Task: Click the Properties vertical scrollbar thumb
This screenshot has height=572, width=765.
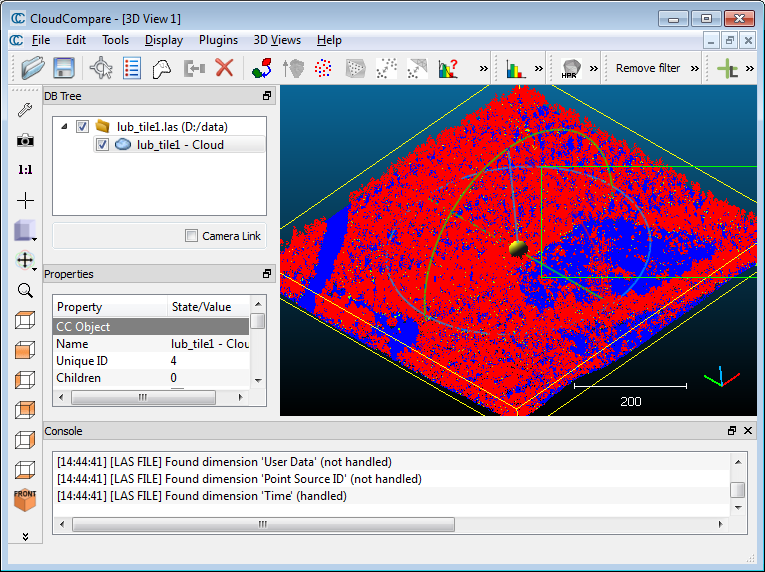Action: click(x=258, y=321)
